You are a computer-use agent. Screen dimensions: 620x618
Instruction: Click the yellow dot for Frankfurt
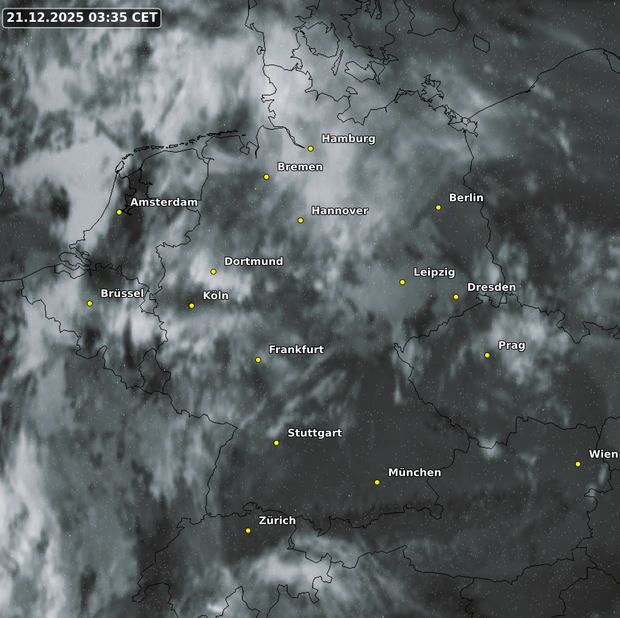(x=258, y=360)
